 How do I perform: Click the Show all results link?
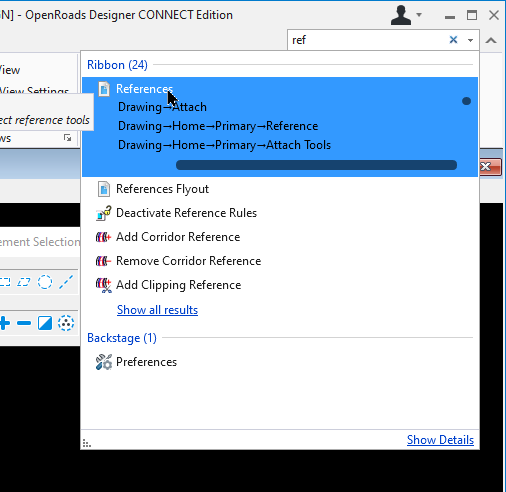(x=157, y=310)
